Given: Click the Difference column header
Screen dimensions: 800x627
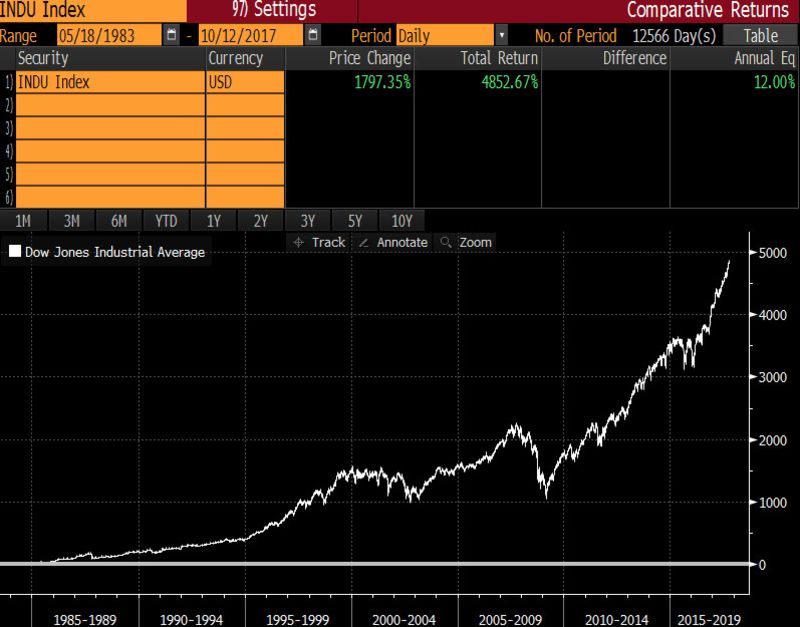Looking at the screenshot, I should point(606,58).
